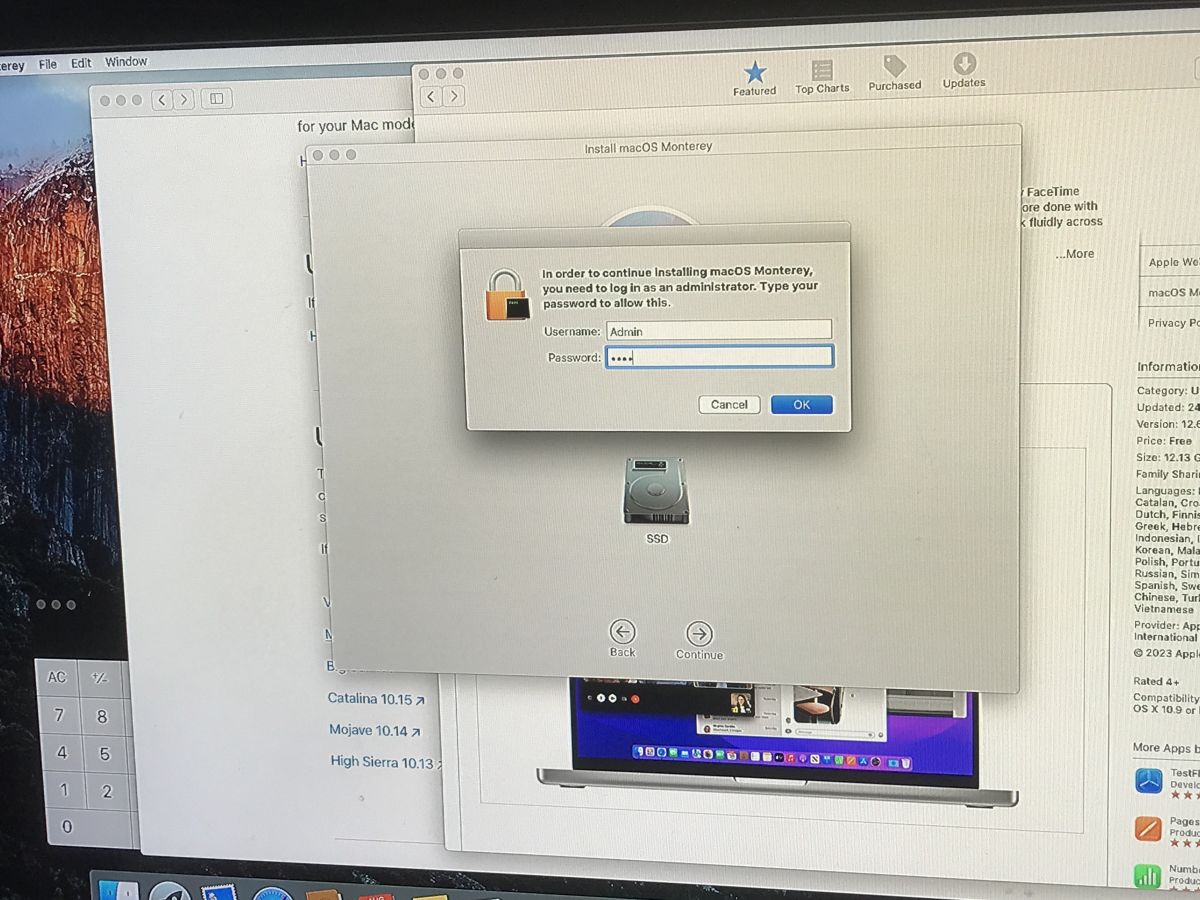Open the Privacy Policy link in App Store

[x=1172, y=323]
